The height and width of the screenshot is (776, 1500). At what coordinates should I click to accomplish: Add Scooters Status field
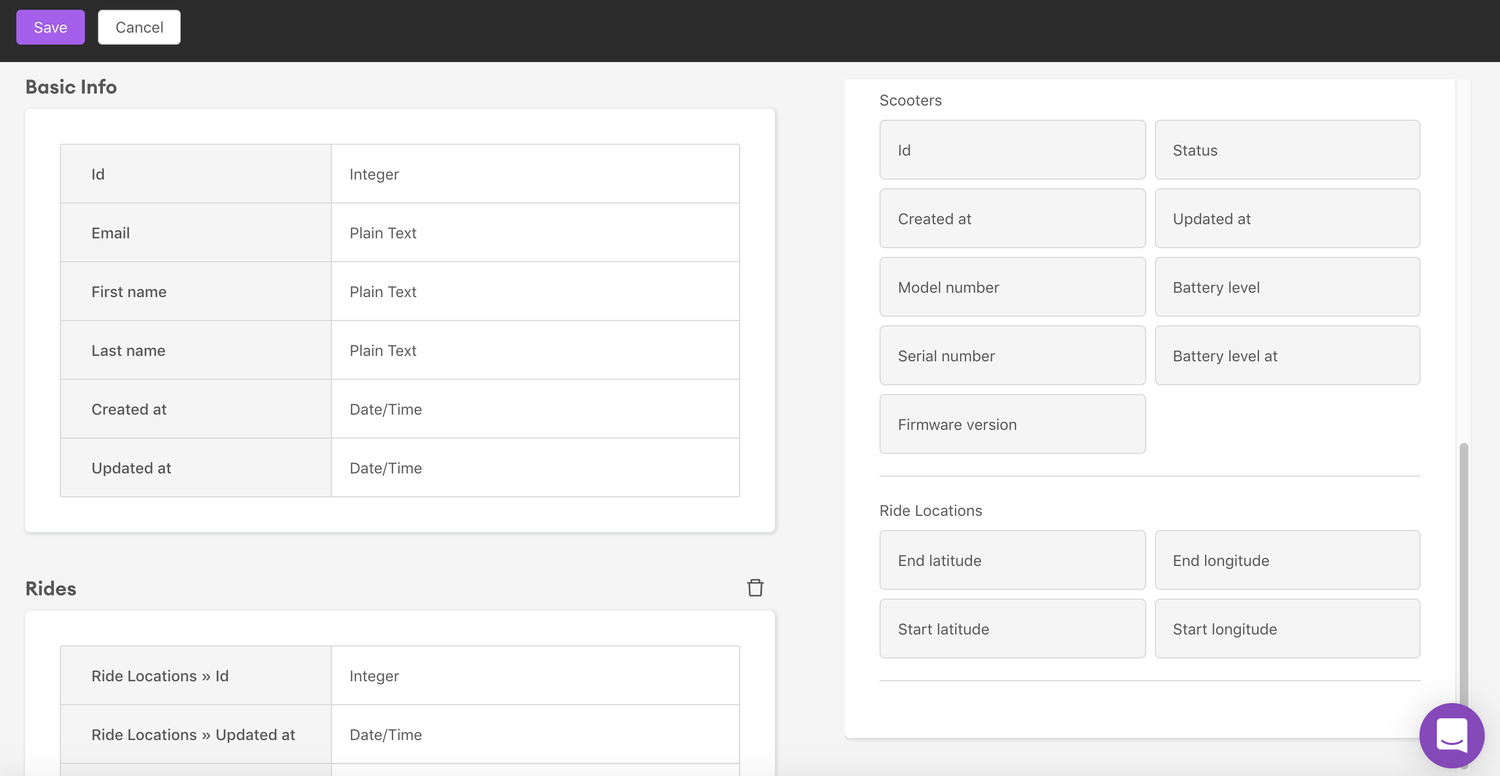1287,150
